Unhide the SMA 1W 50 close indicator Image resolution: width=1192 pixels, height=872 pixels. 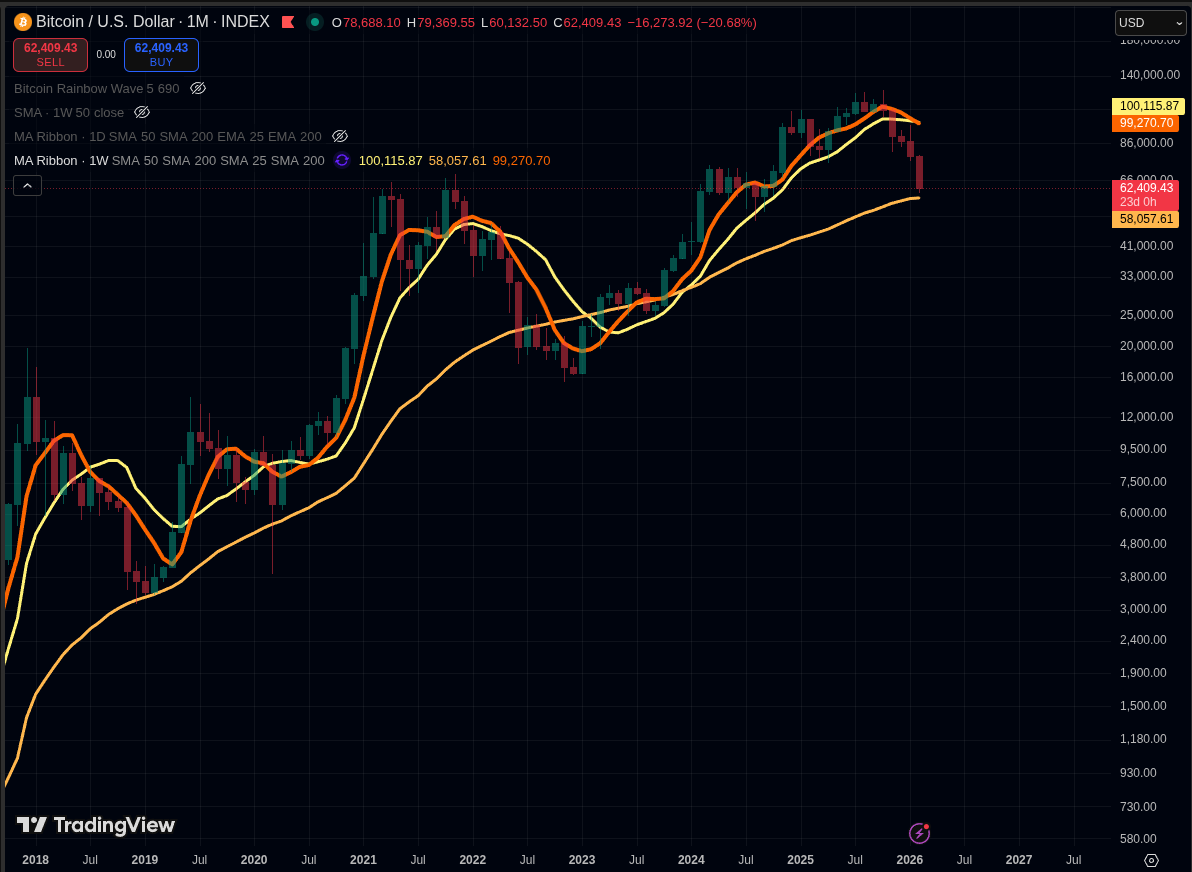142,112
